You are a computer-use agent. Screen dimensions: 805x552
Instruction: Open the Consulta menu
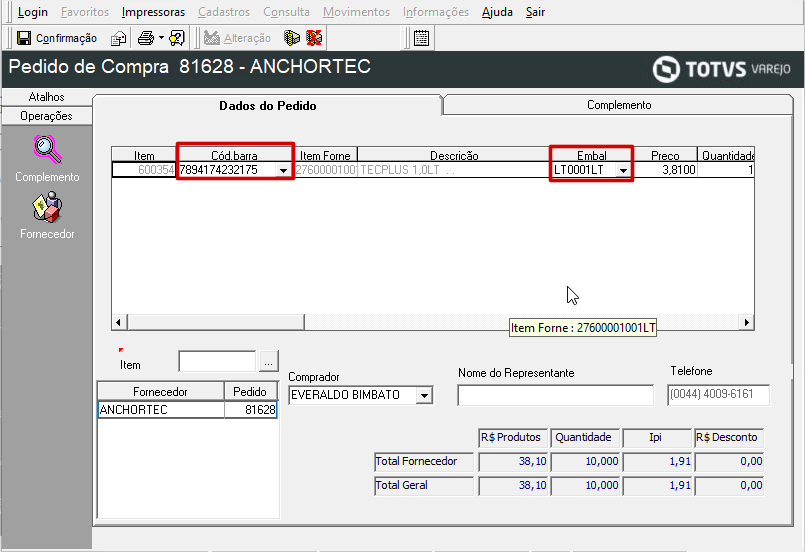pos(286,12)
